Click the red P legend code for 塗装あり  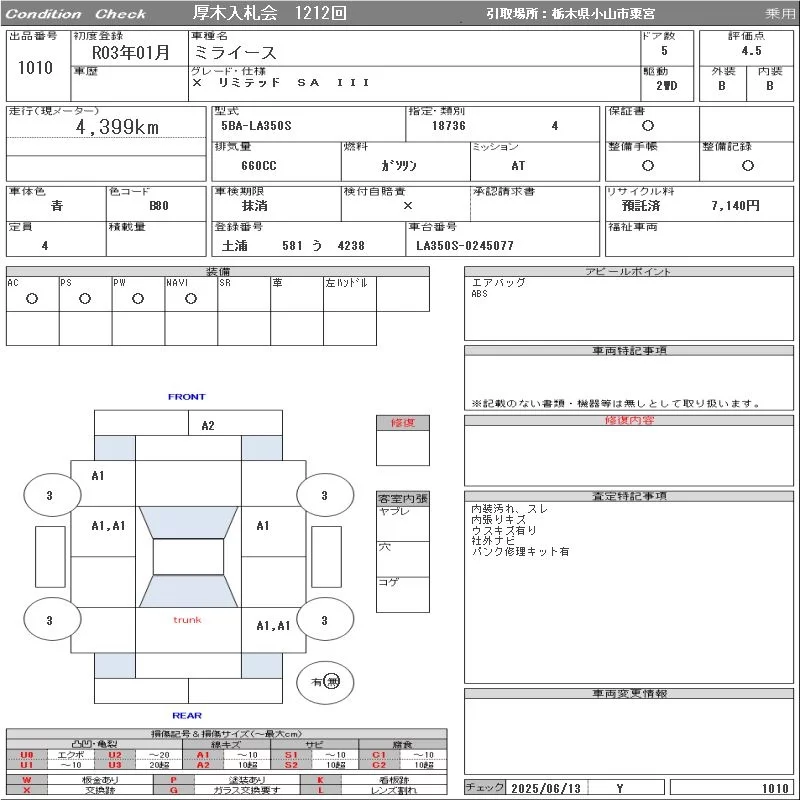(x=173, y=780)
